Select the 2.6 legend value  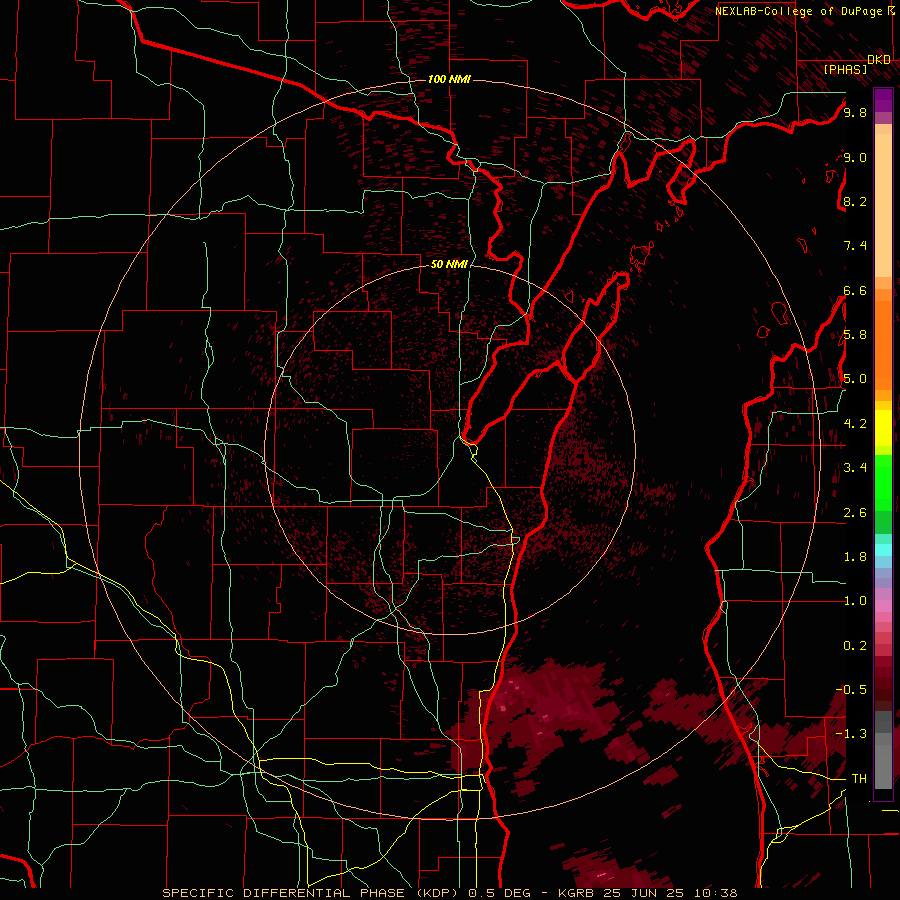point(855,513)
